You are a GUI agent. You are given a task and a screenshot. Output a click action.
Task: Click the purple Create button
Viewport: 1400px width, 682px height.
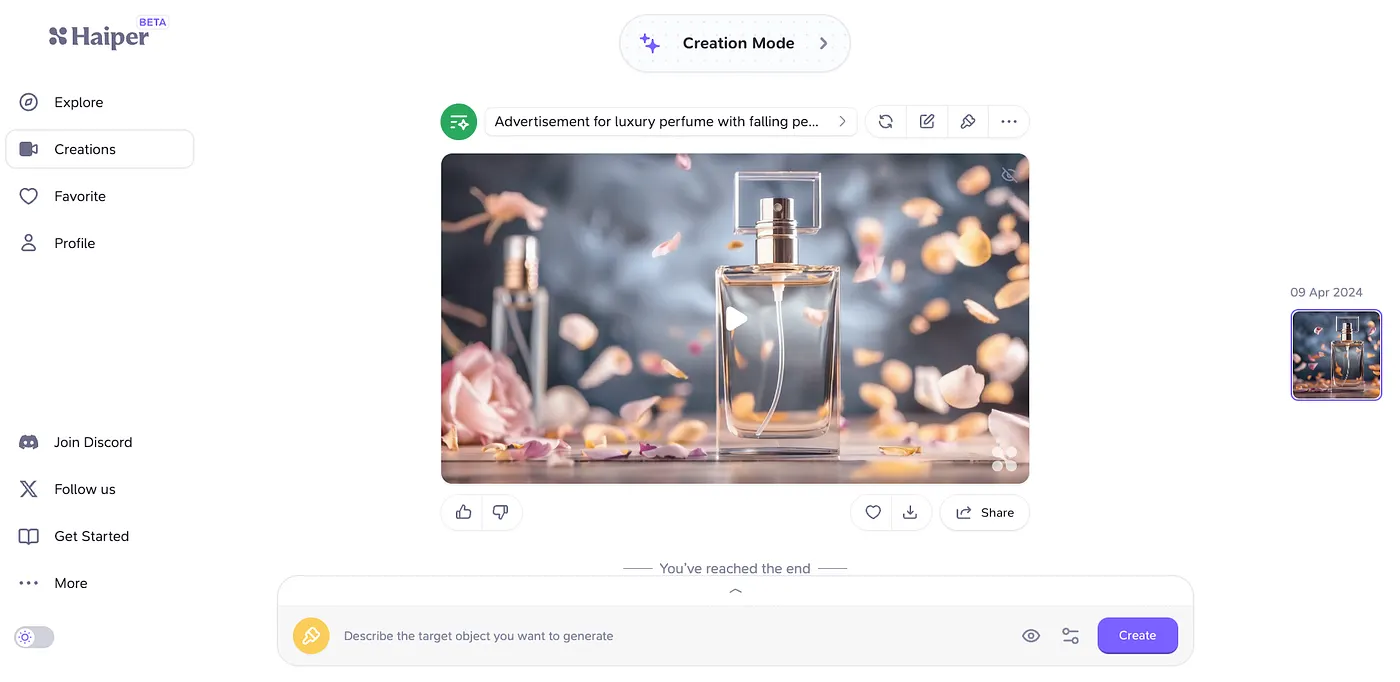pyautogui.click(x=1137, y=636)
